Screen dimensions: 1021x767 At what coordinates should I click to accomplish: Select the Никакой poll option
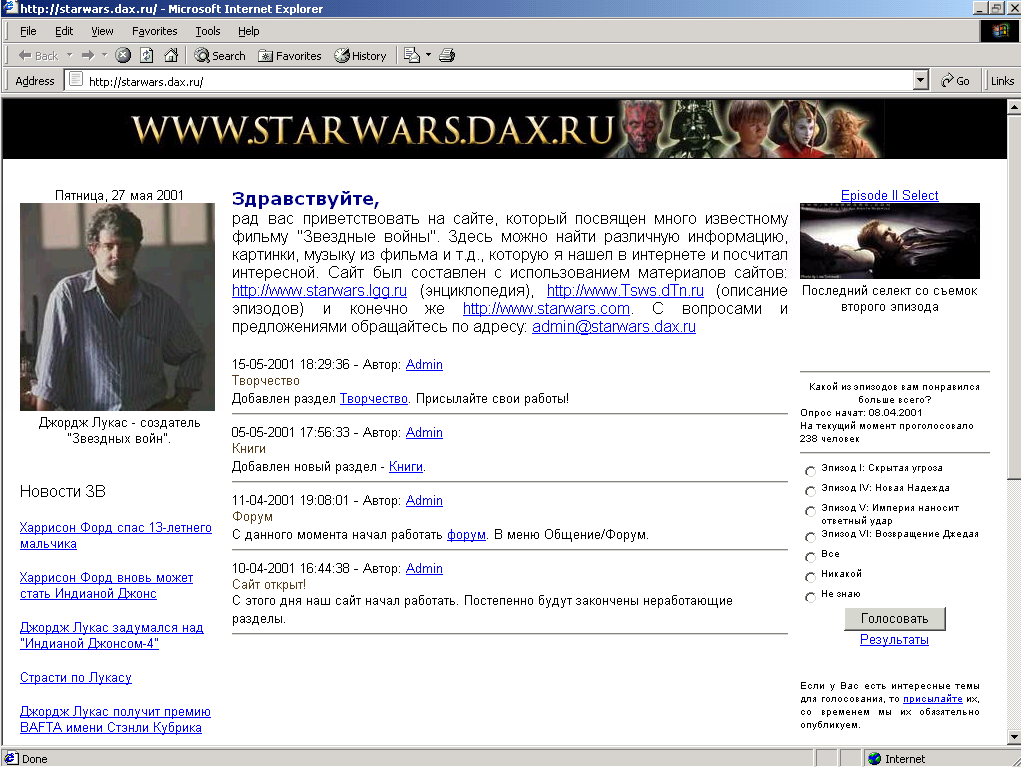(x=810, y=577)
